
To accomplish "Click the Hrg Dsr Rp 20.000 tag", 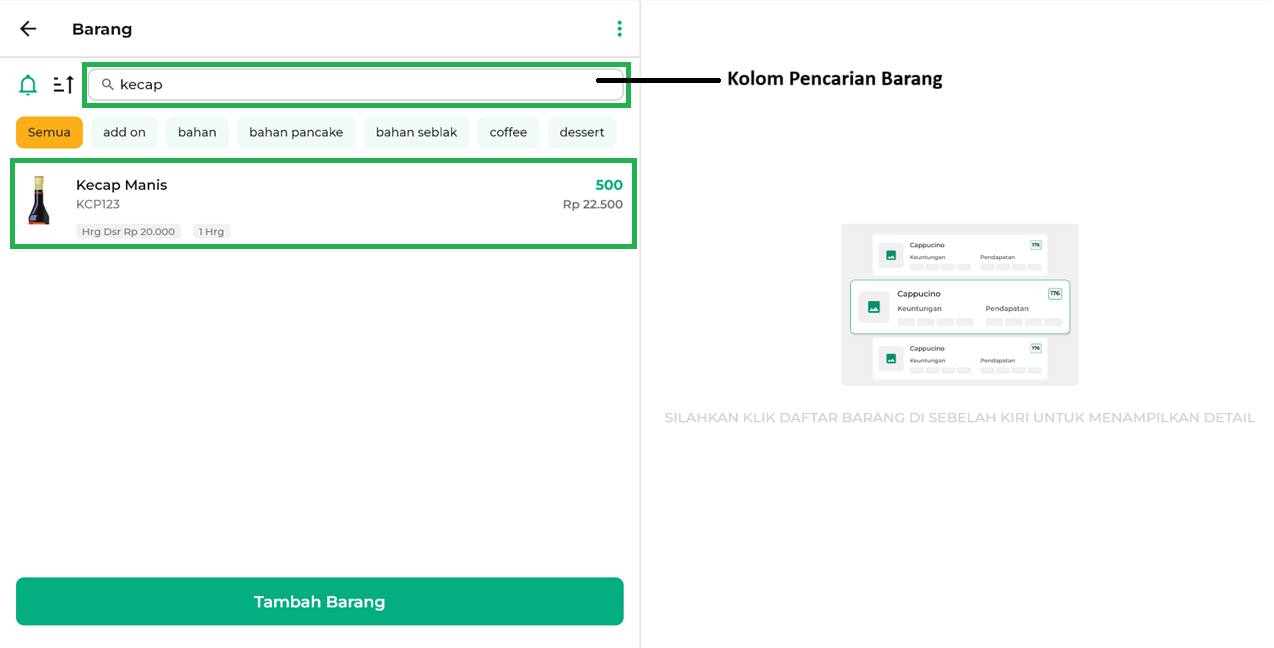I will coord(128,232).
